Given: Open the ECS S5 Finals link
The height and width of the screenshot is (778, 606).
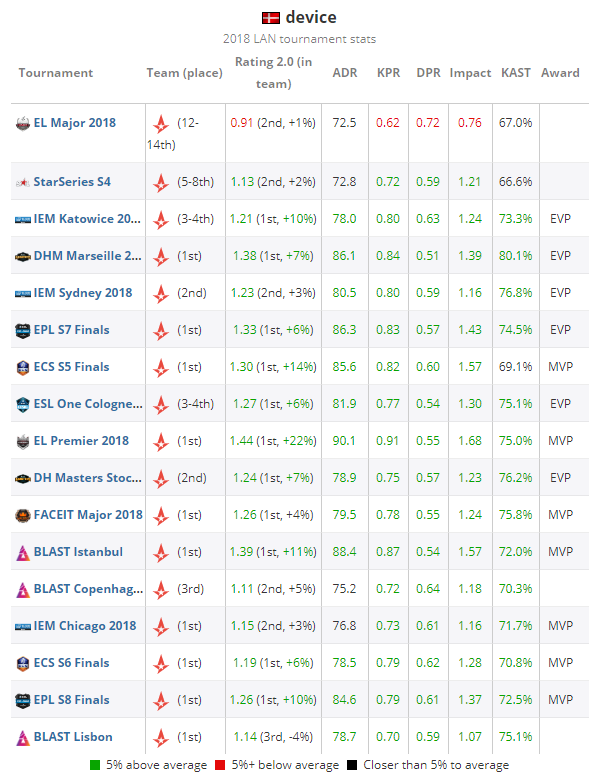Looking at the screenshot, I should 71,367.
